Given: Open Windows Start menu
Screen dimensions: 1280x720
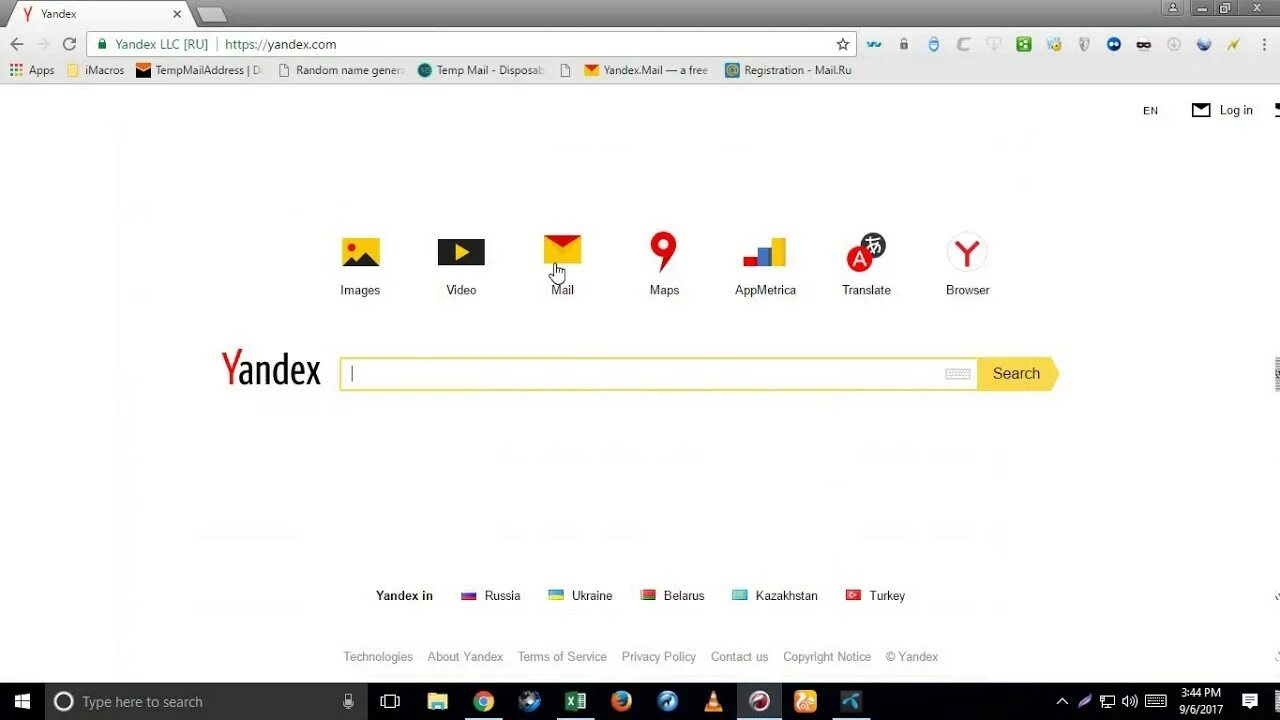Looking at the screenshot, I should click(x=22, y=701).
